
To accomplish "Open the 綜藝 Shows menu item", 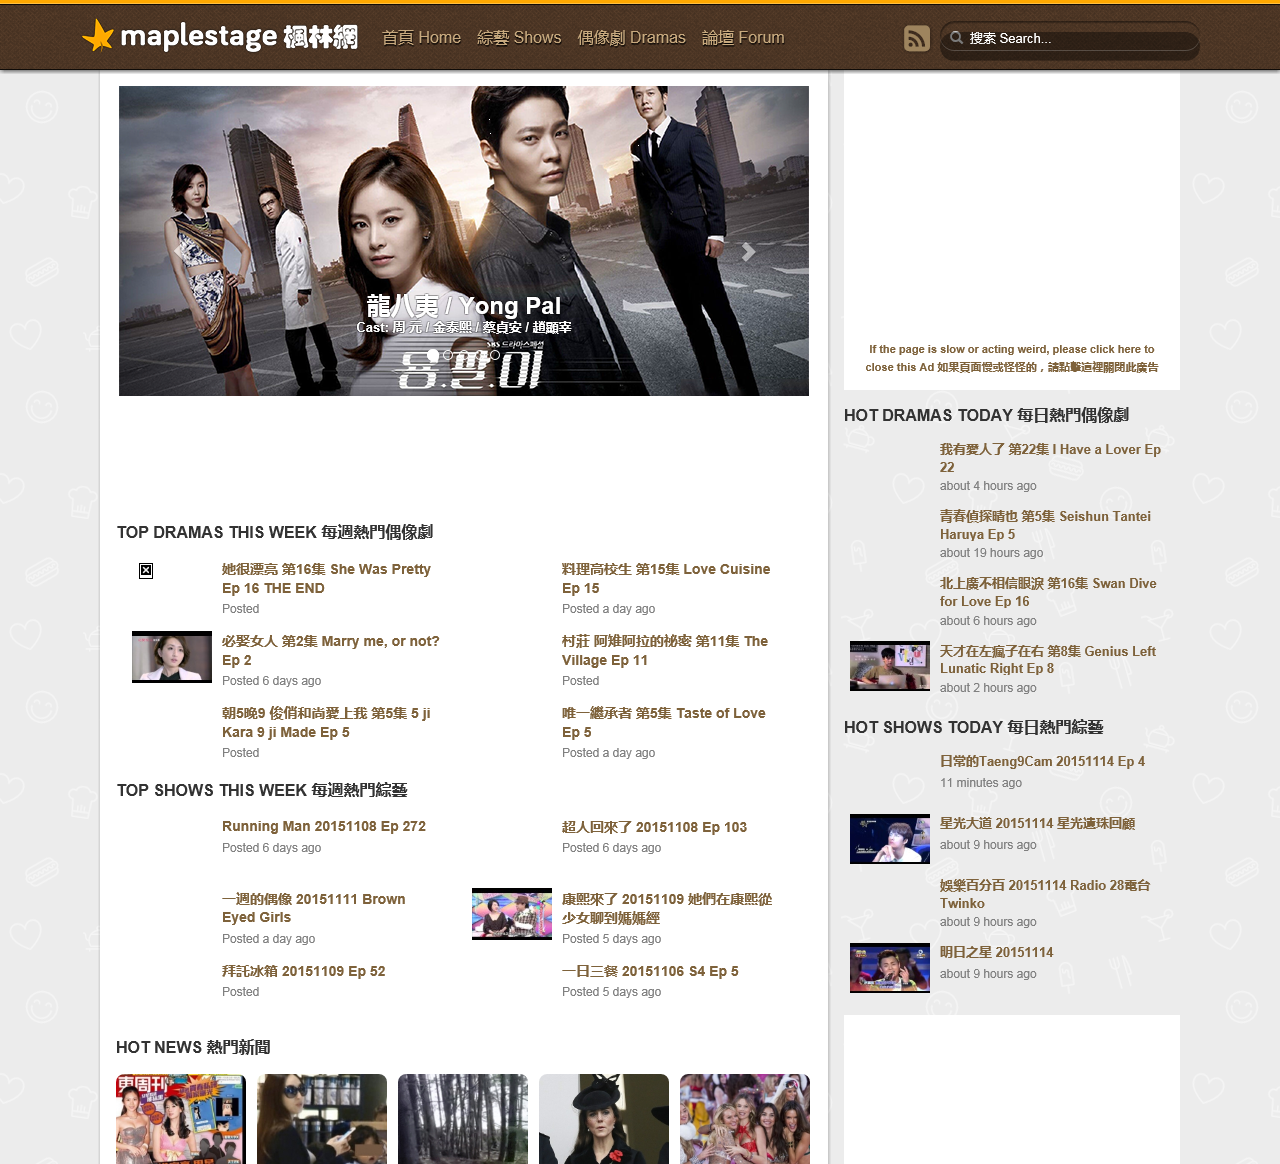I will tap(519, 38).
